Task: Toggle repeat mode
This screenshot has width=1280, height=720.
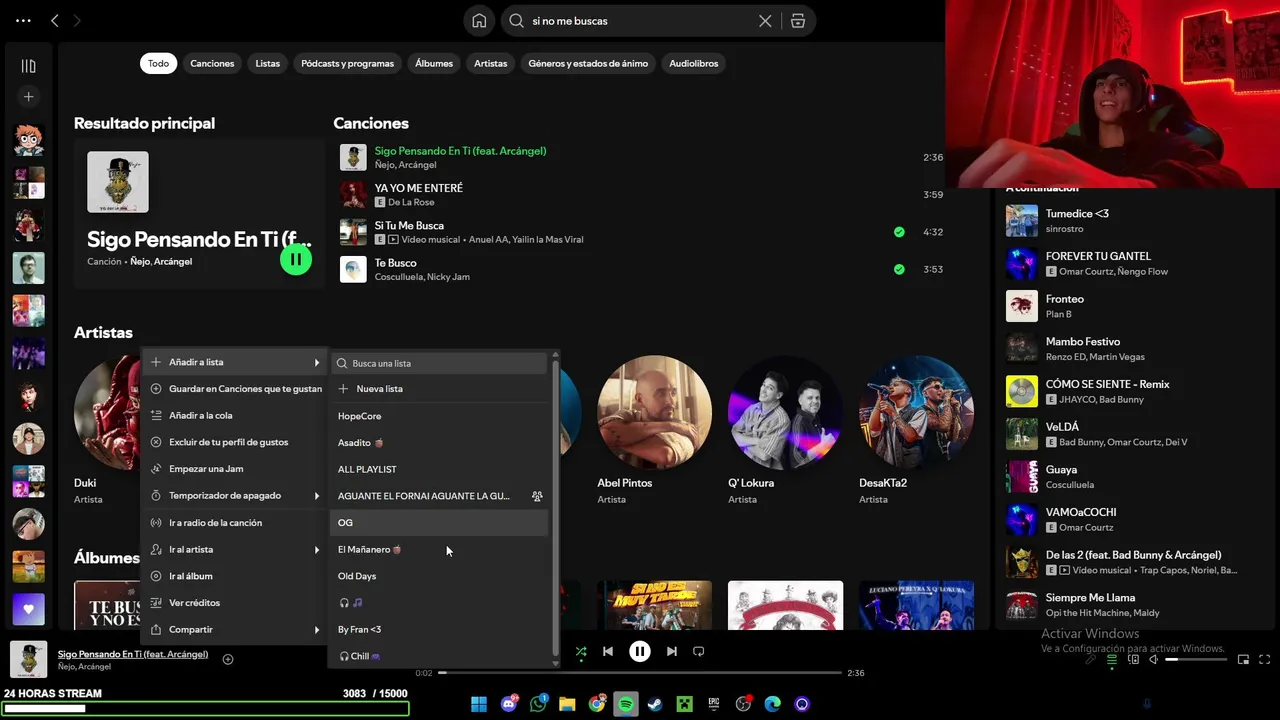Action: [x=699, y=651]
